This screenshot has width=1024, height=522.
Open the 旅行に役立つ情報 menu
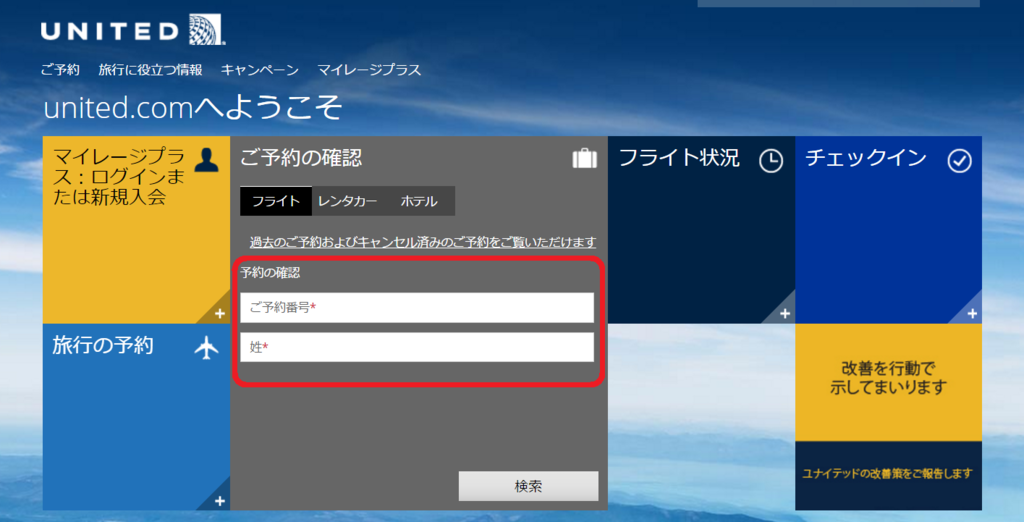coord(150,70)
